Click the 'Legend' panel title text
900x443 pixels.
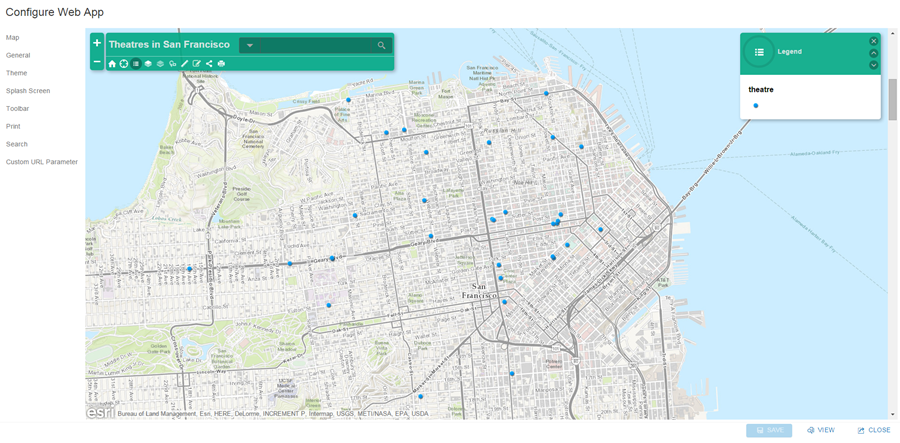[x=790, y=52]
